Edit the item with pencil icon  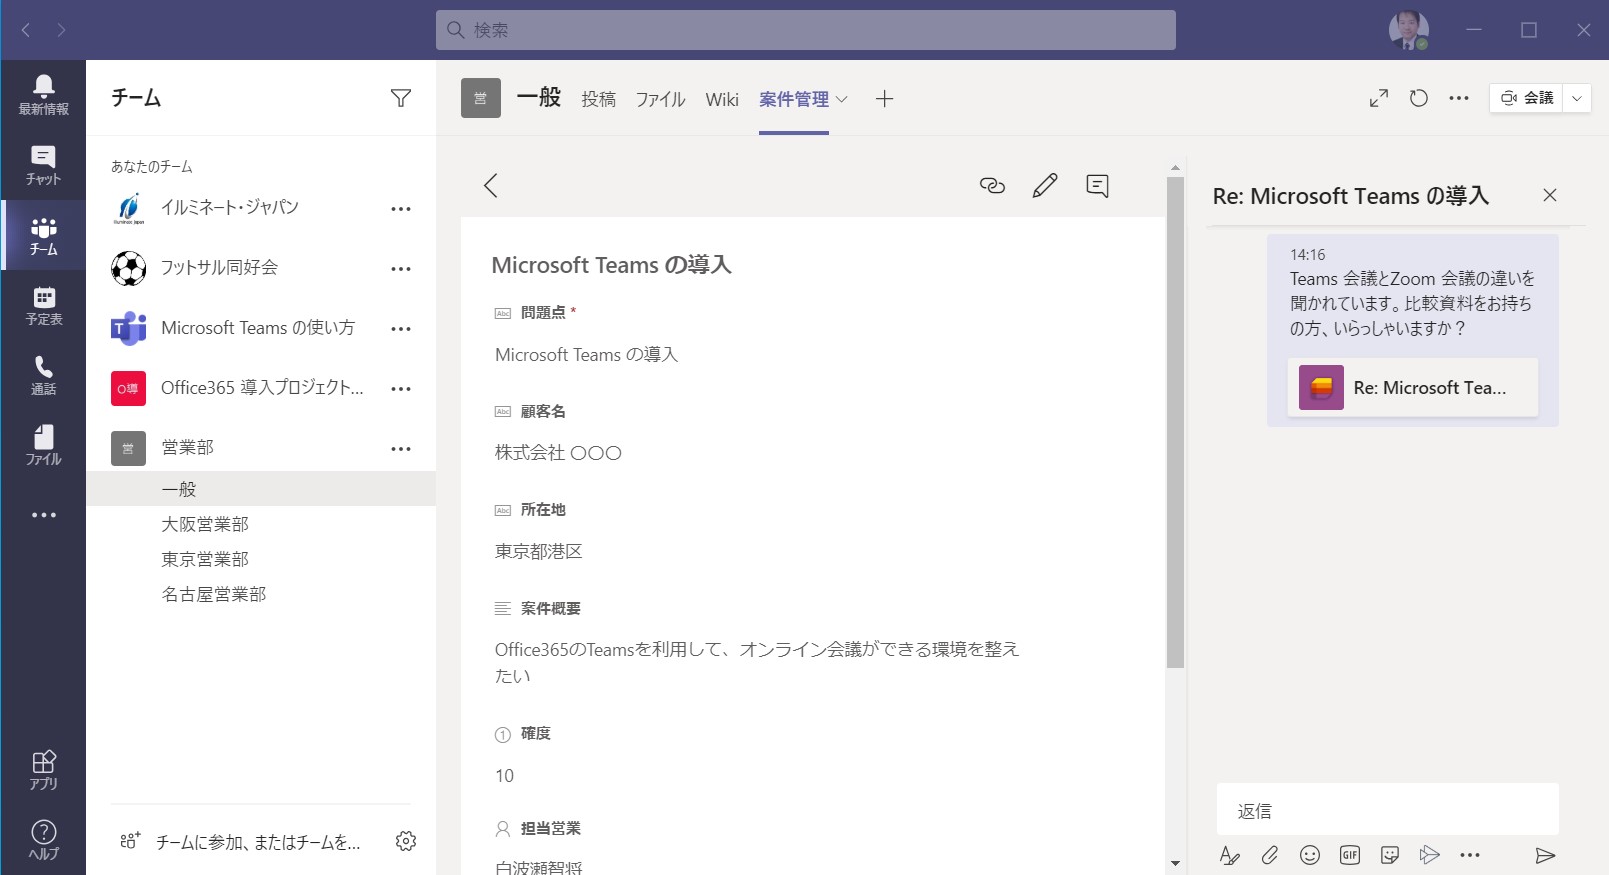1045,185
